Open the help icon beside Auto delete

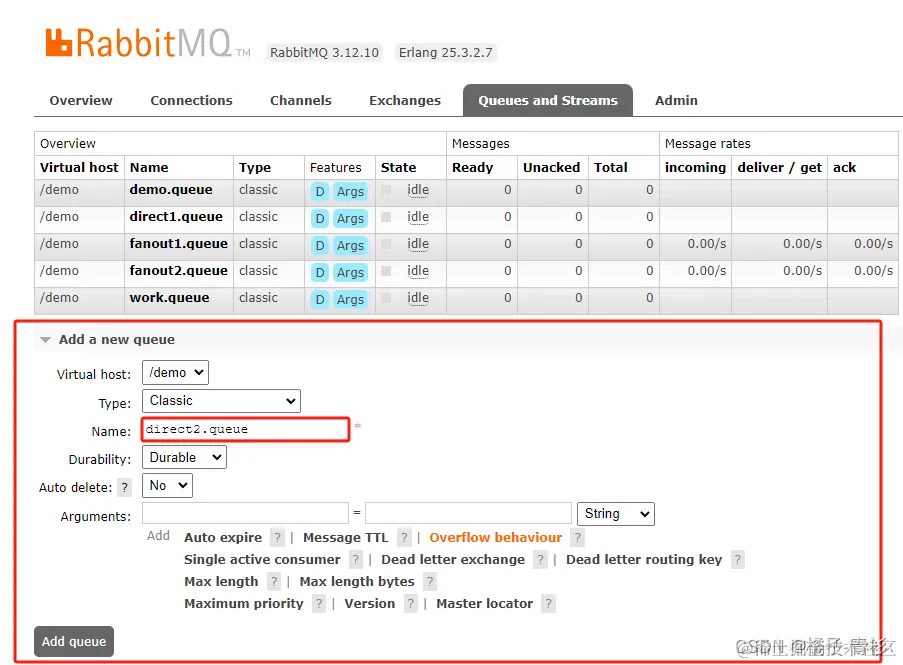[123, 486]
